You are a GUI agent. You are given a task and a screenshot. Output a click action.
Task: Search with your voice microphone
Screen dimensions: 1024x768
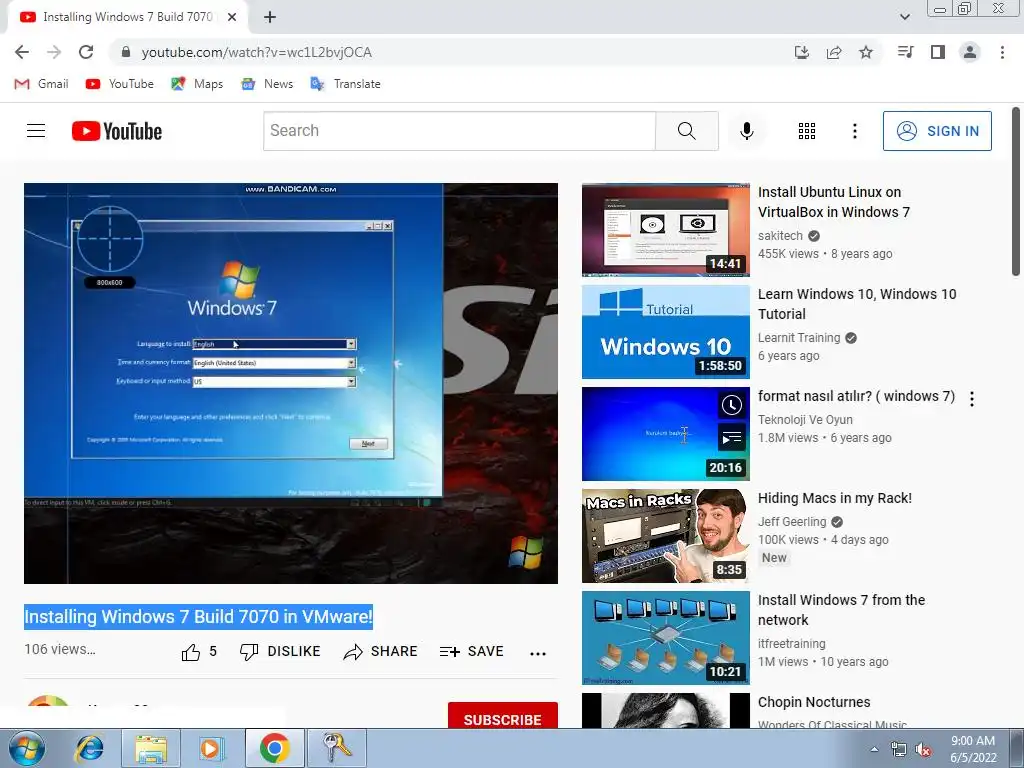pos(746,131)
